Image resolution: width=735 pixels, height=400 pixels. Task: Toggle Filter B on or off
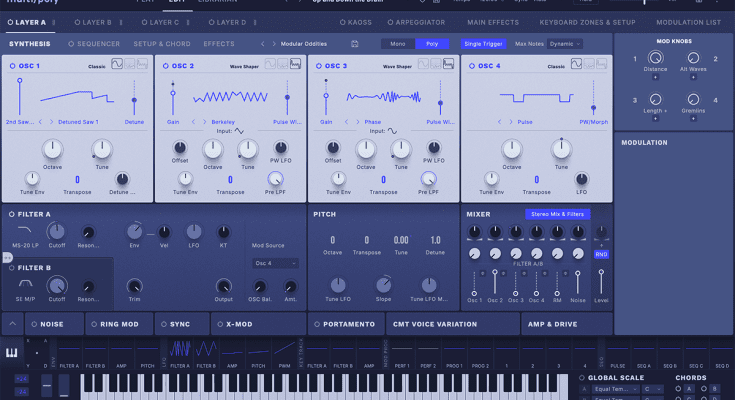click(12, 268)
